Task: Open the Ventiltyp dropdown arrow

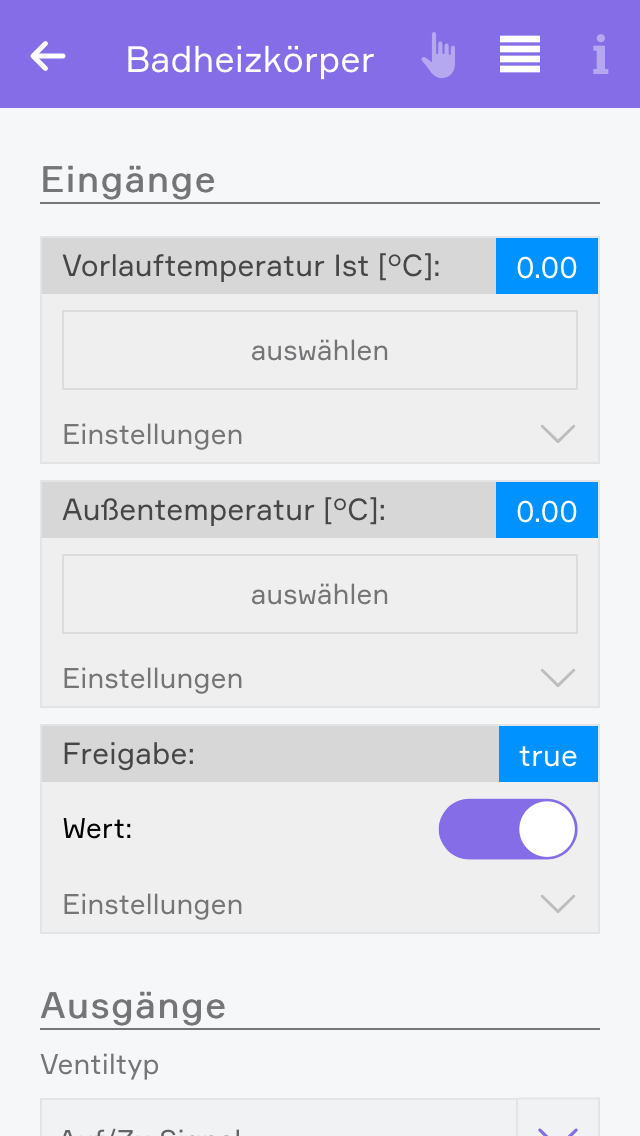Action: (x=558, y=1124)
